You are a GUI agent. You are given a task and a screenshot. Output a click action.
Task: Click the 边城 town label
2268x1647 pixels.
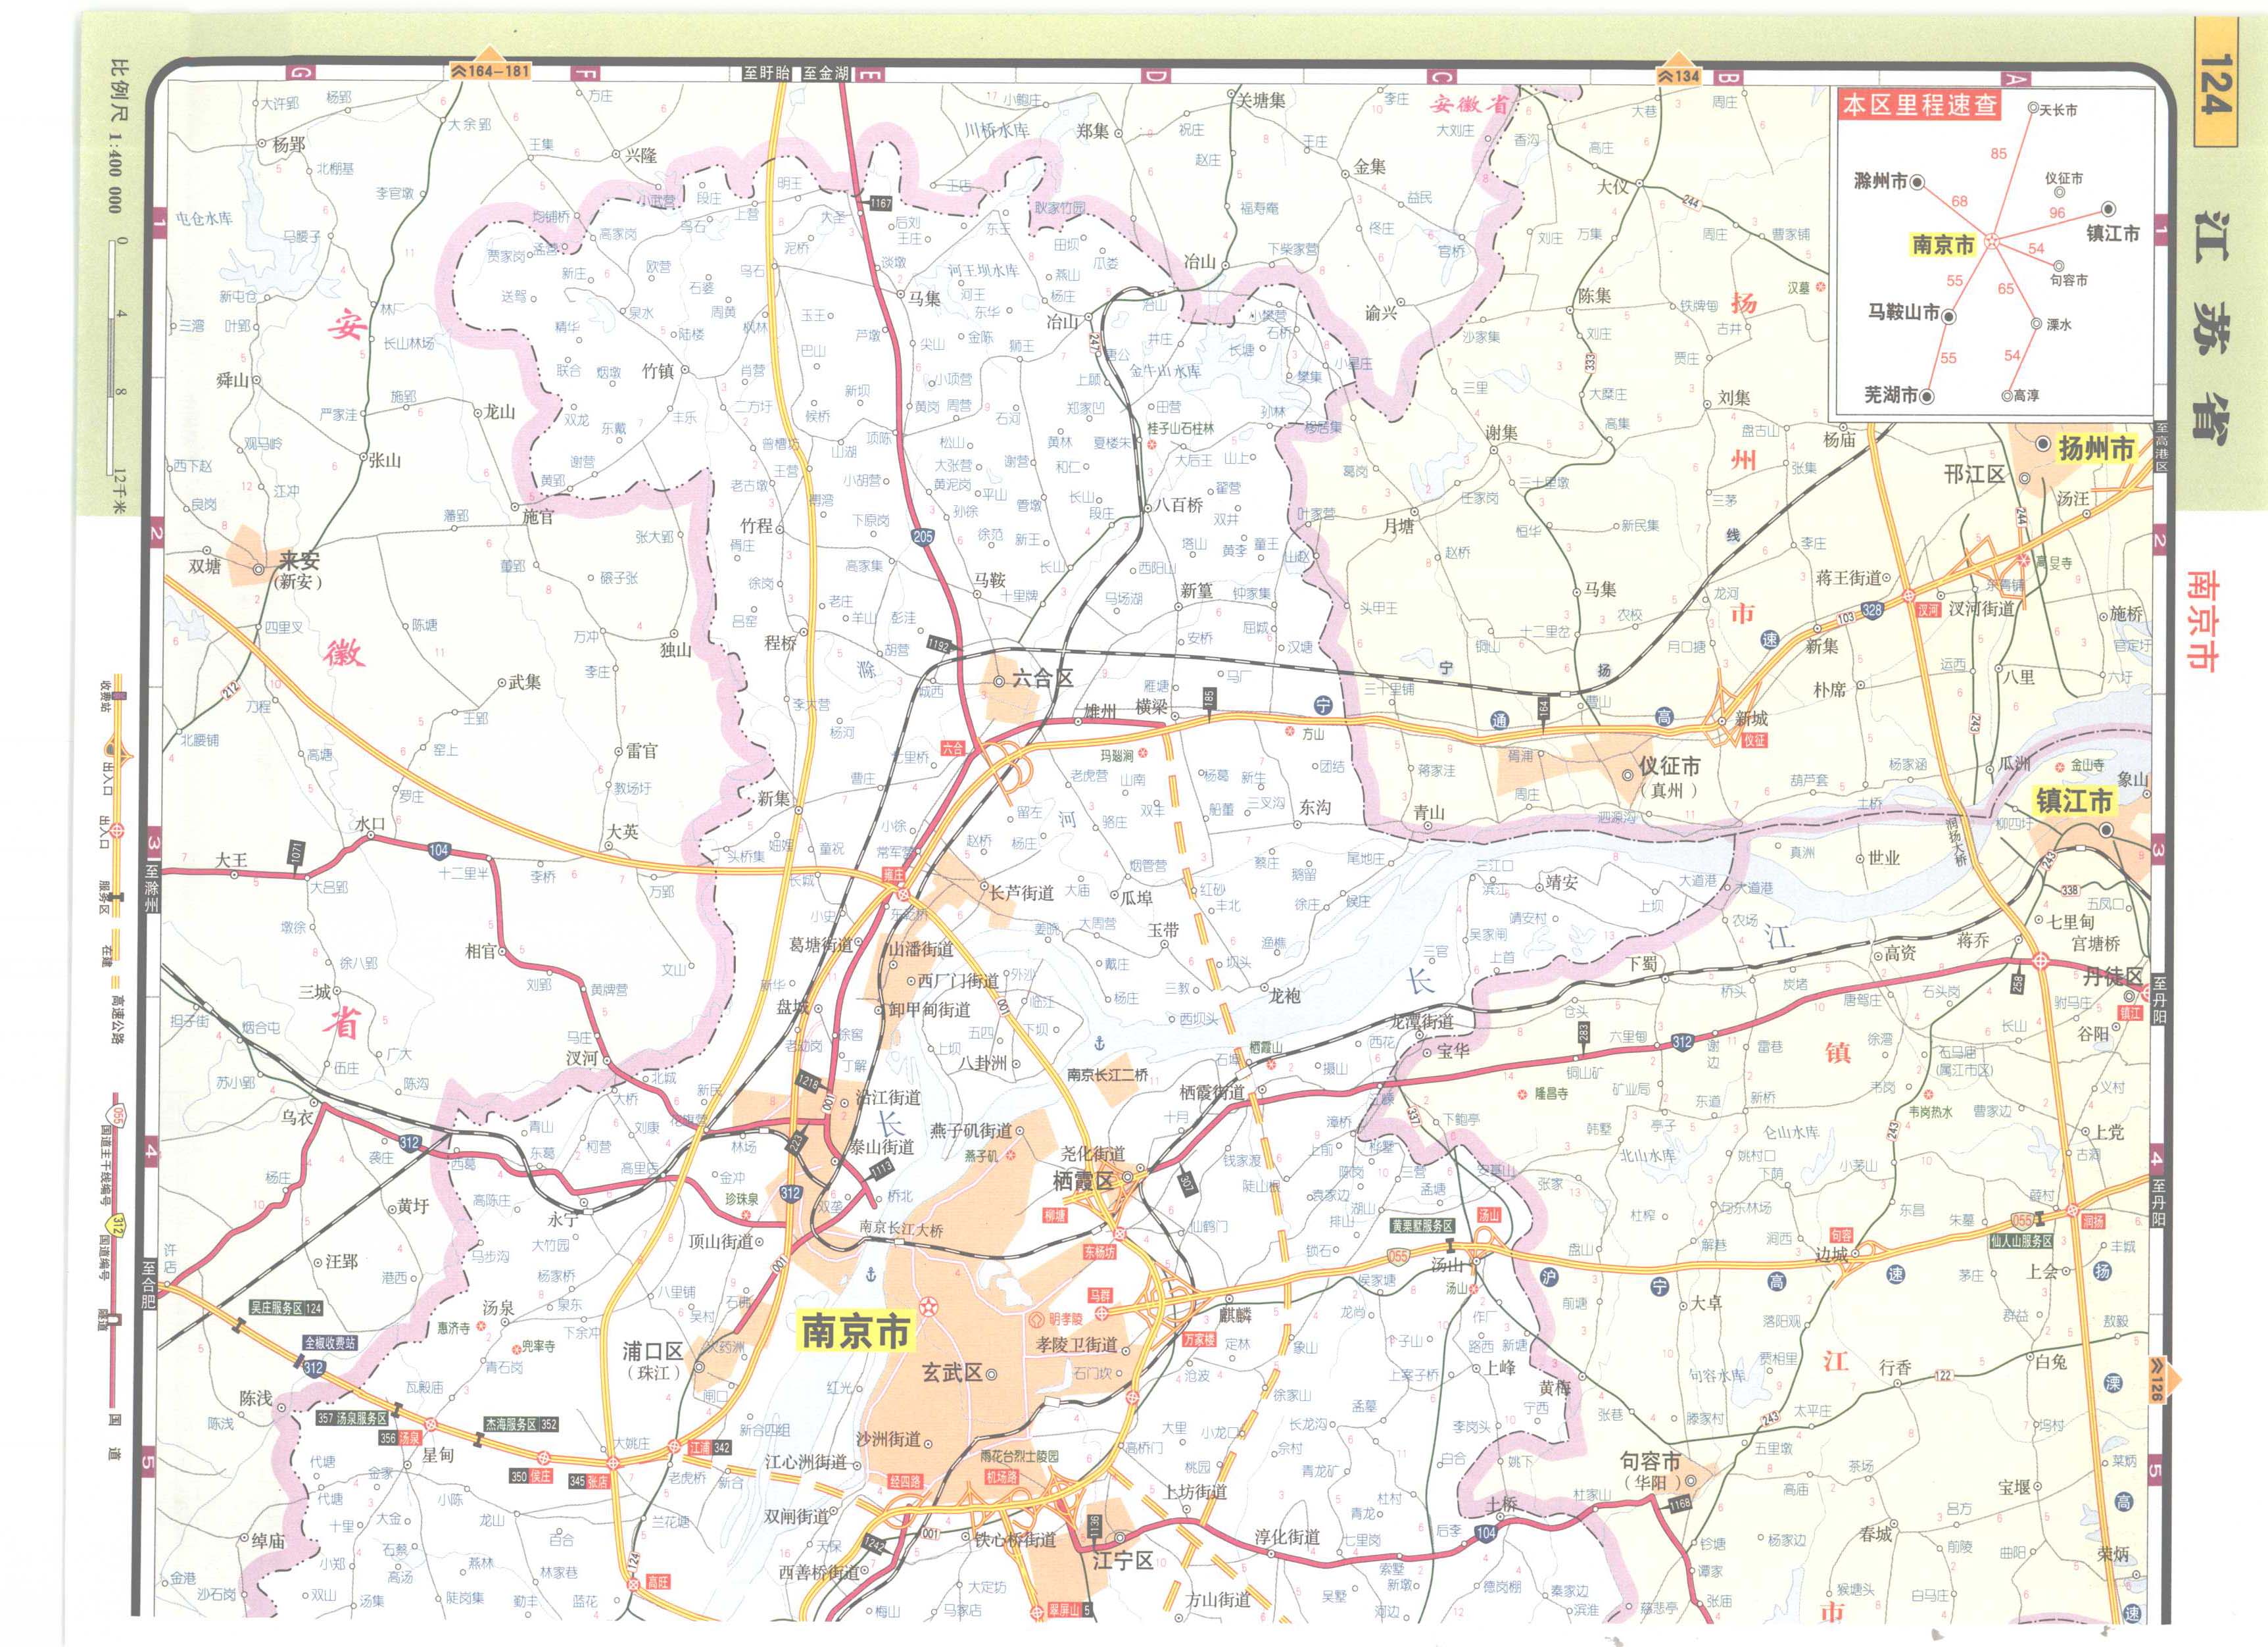[x=1832, y=1253]
